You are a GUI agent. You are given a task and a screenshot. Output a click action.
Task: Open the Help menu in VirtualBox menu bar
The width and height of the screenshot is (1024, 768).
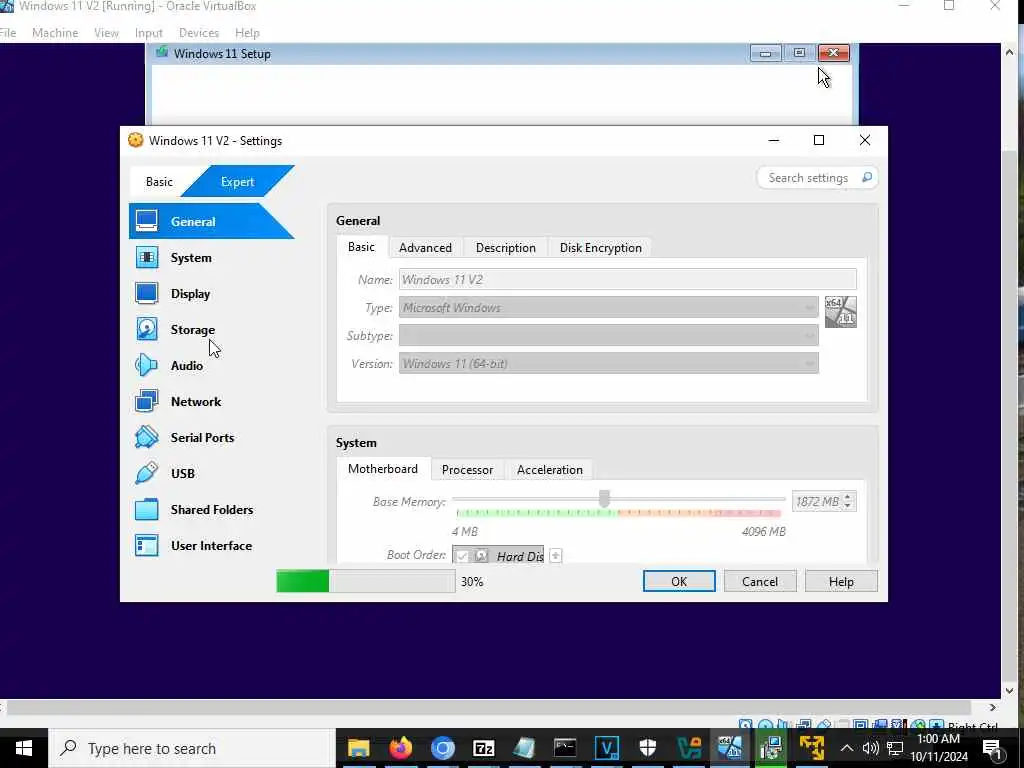247,33
